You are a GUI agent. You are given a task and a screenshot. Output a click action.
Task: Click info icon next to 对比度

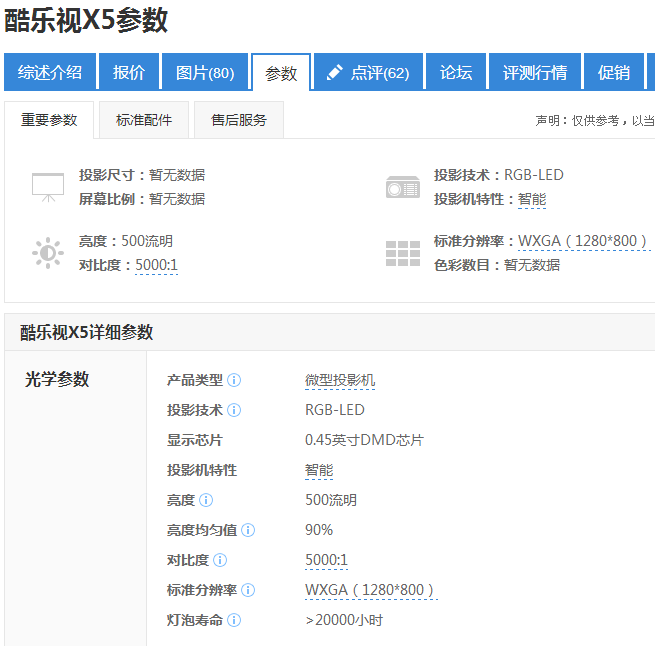point(220,560)
